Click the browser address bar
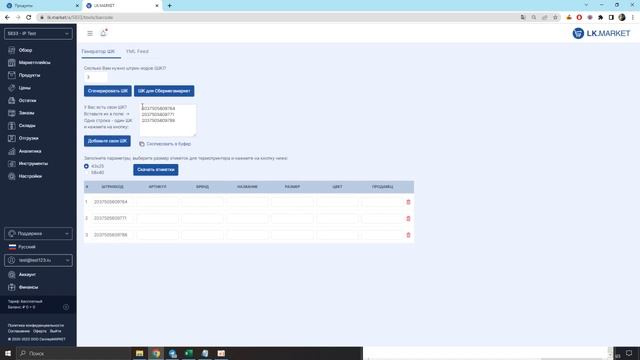640x360 pixels. pos(278,18)
